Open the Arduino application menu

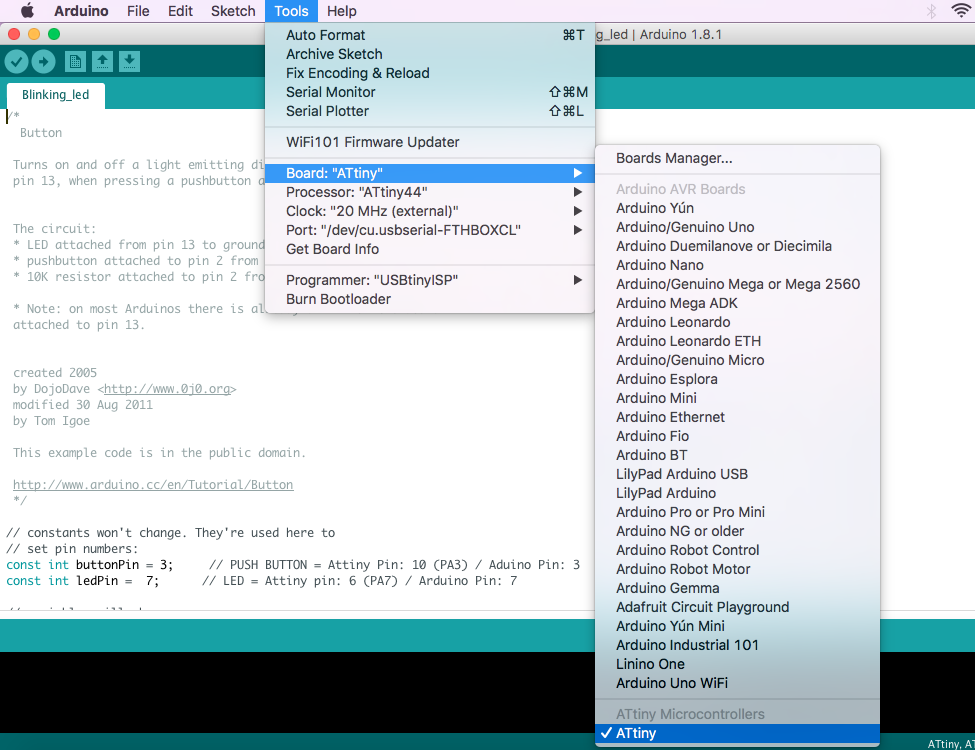tap(81, 11)
